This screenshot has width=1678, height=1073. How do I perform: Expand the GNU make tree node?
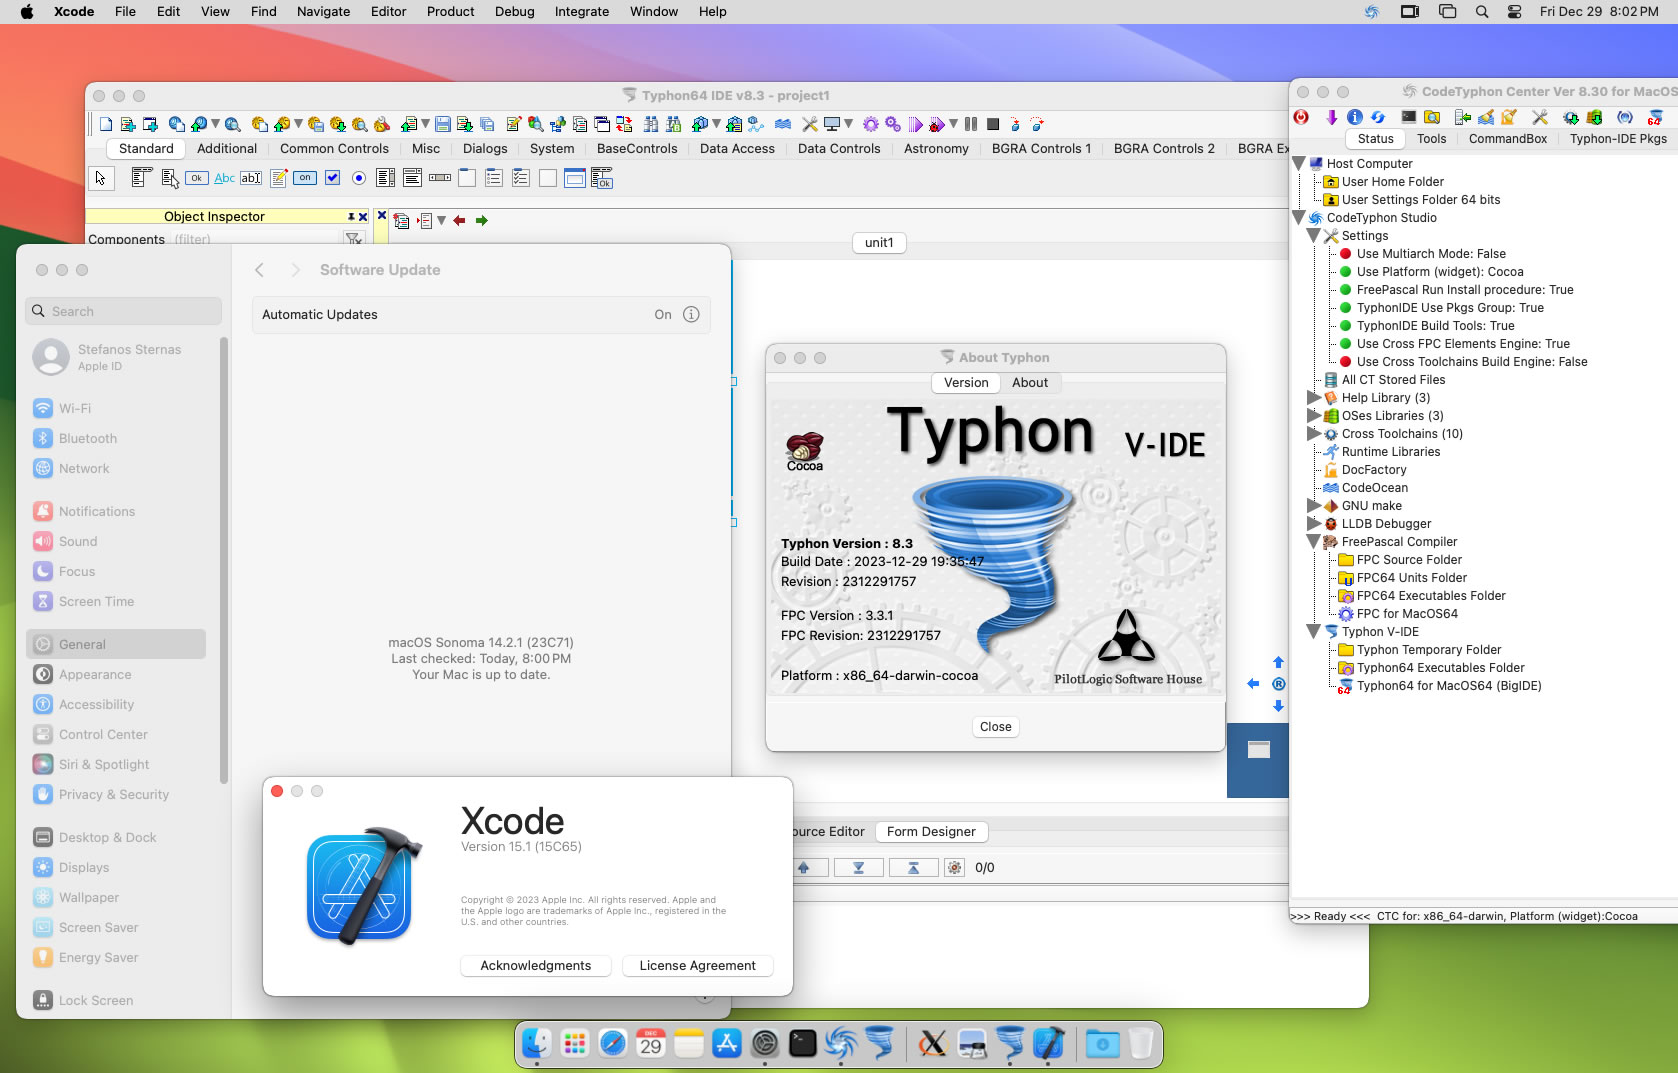tap(1314, 505)
